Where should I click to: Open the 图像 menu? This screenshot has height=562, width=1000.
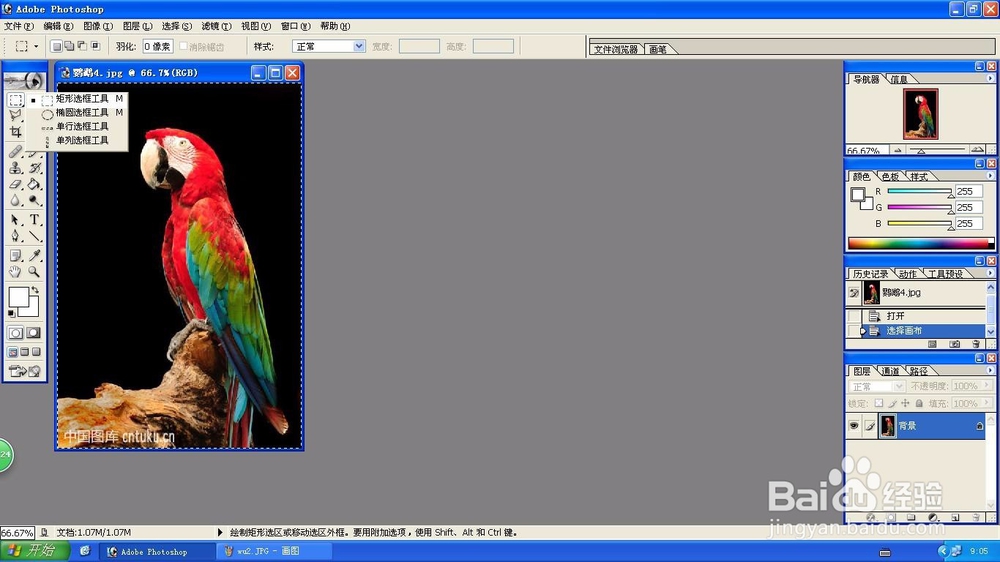tap(98, 26)
